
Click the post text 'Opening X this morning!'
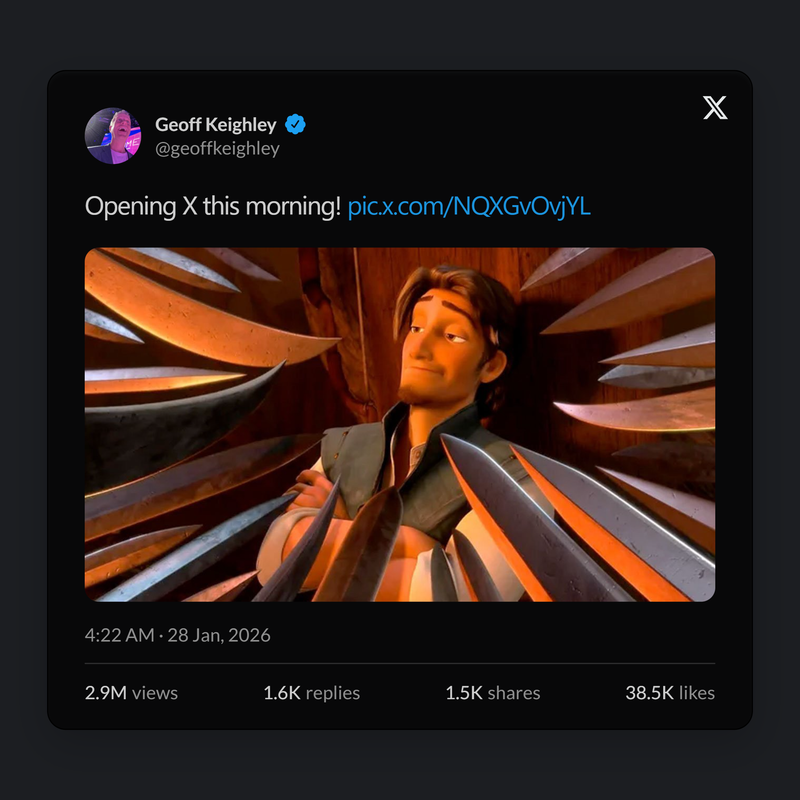212,207
